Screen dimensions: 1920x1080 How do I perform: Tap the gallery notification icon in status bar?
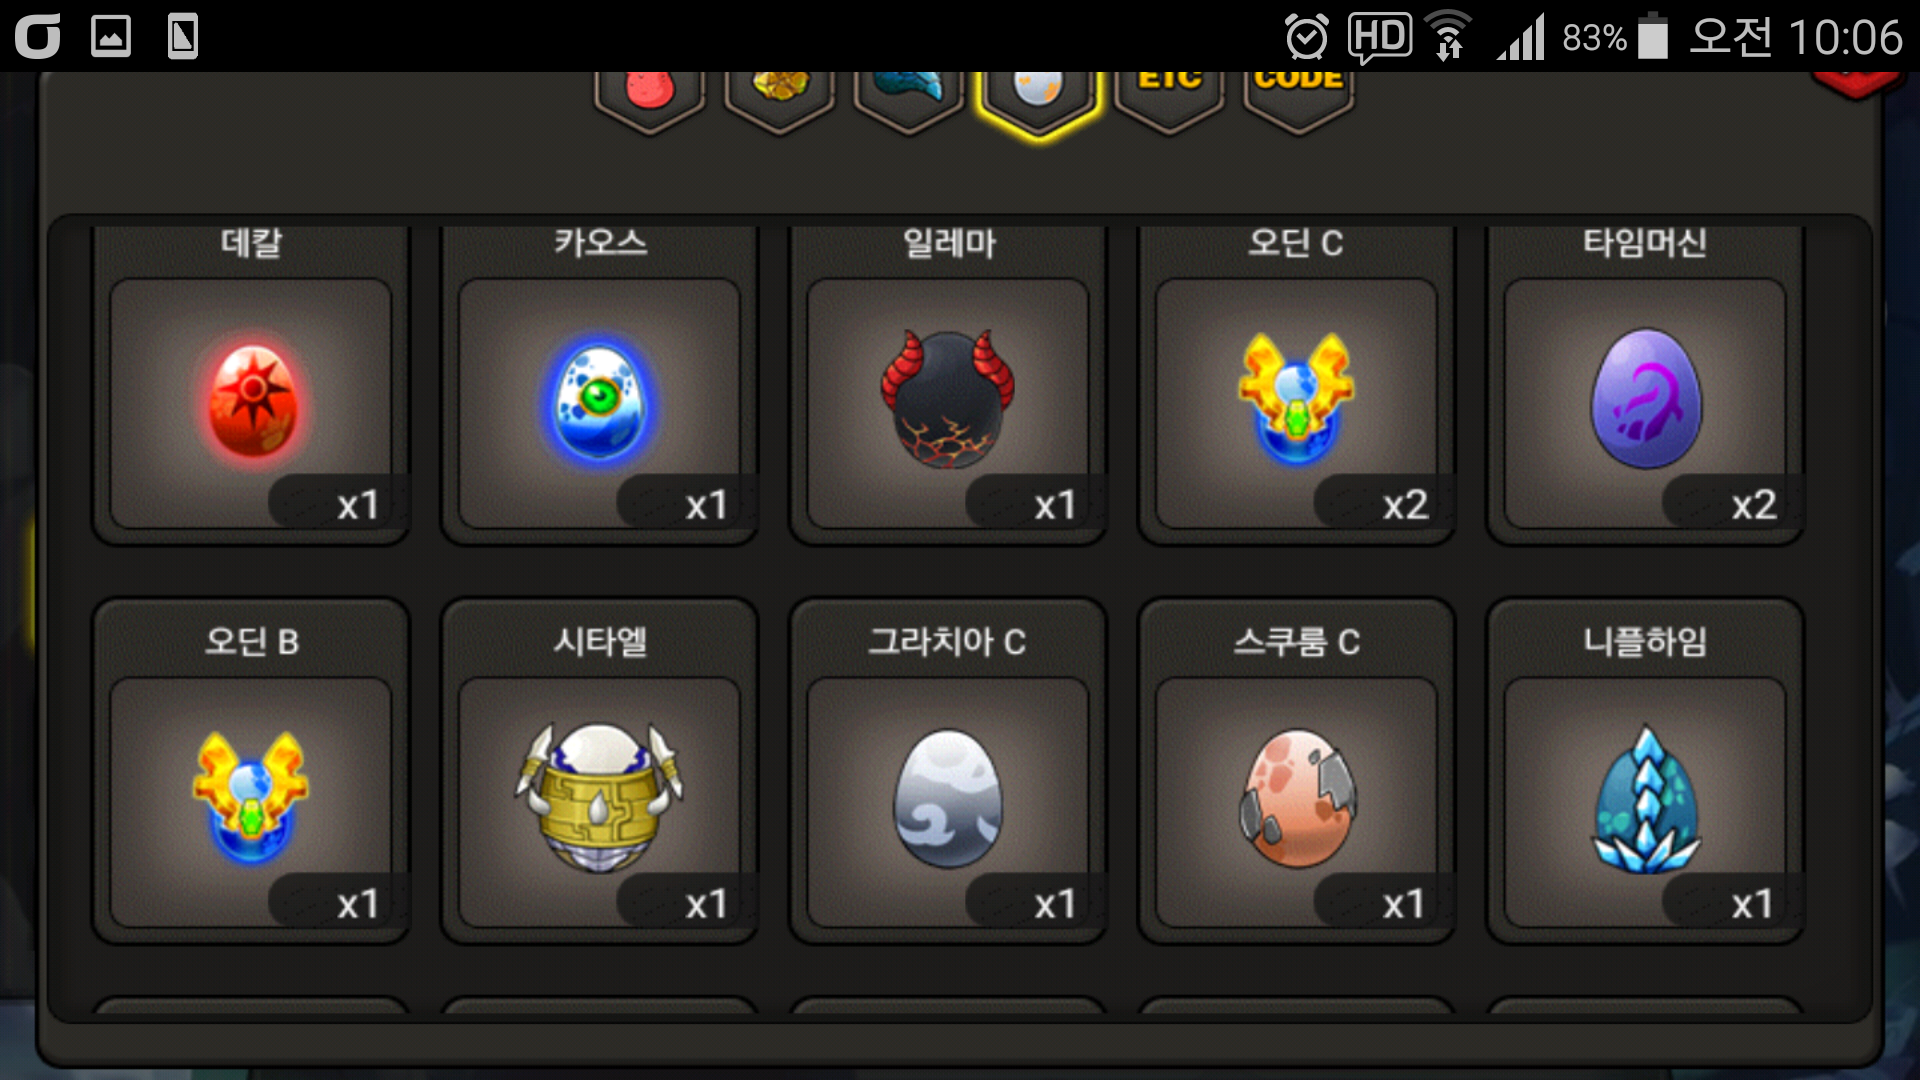click(x=111, y=37)
